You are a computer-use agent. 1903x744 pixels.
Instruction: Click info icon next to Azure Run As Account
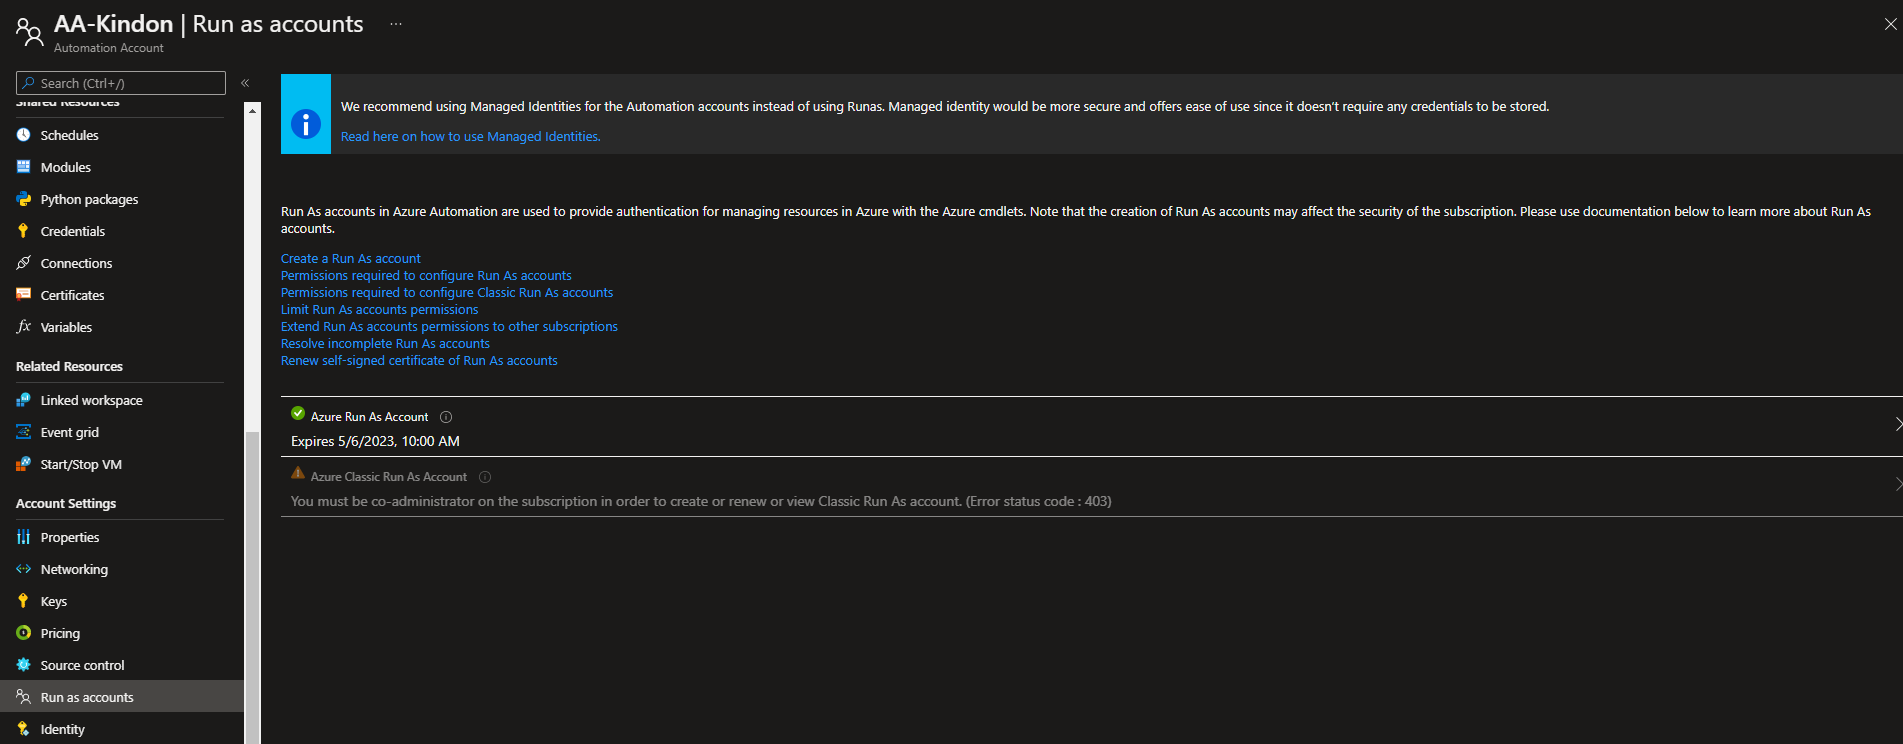446,417
